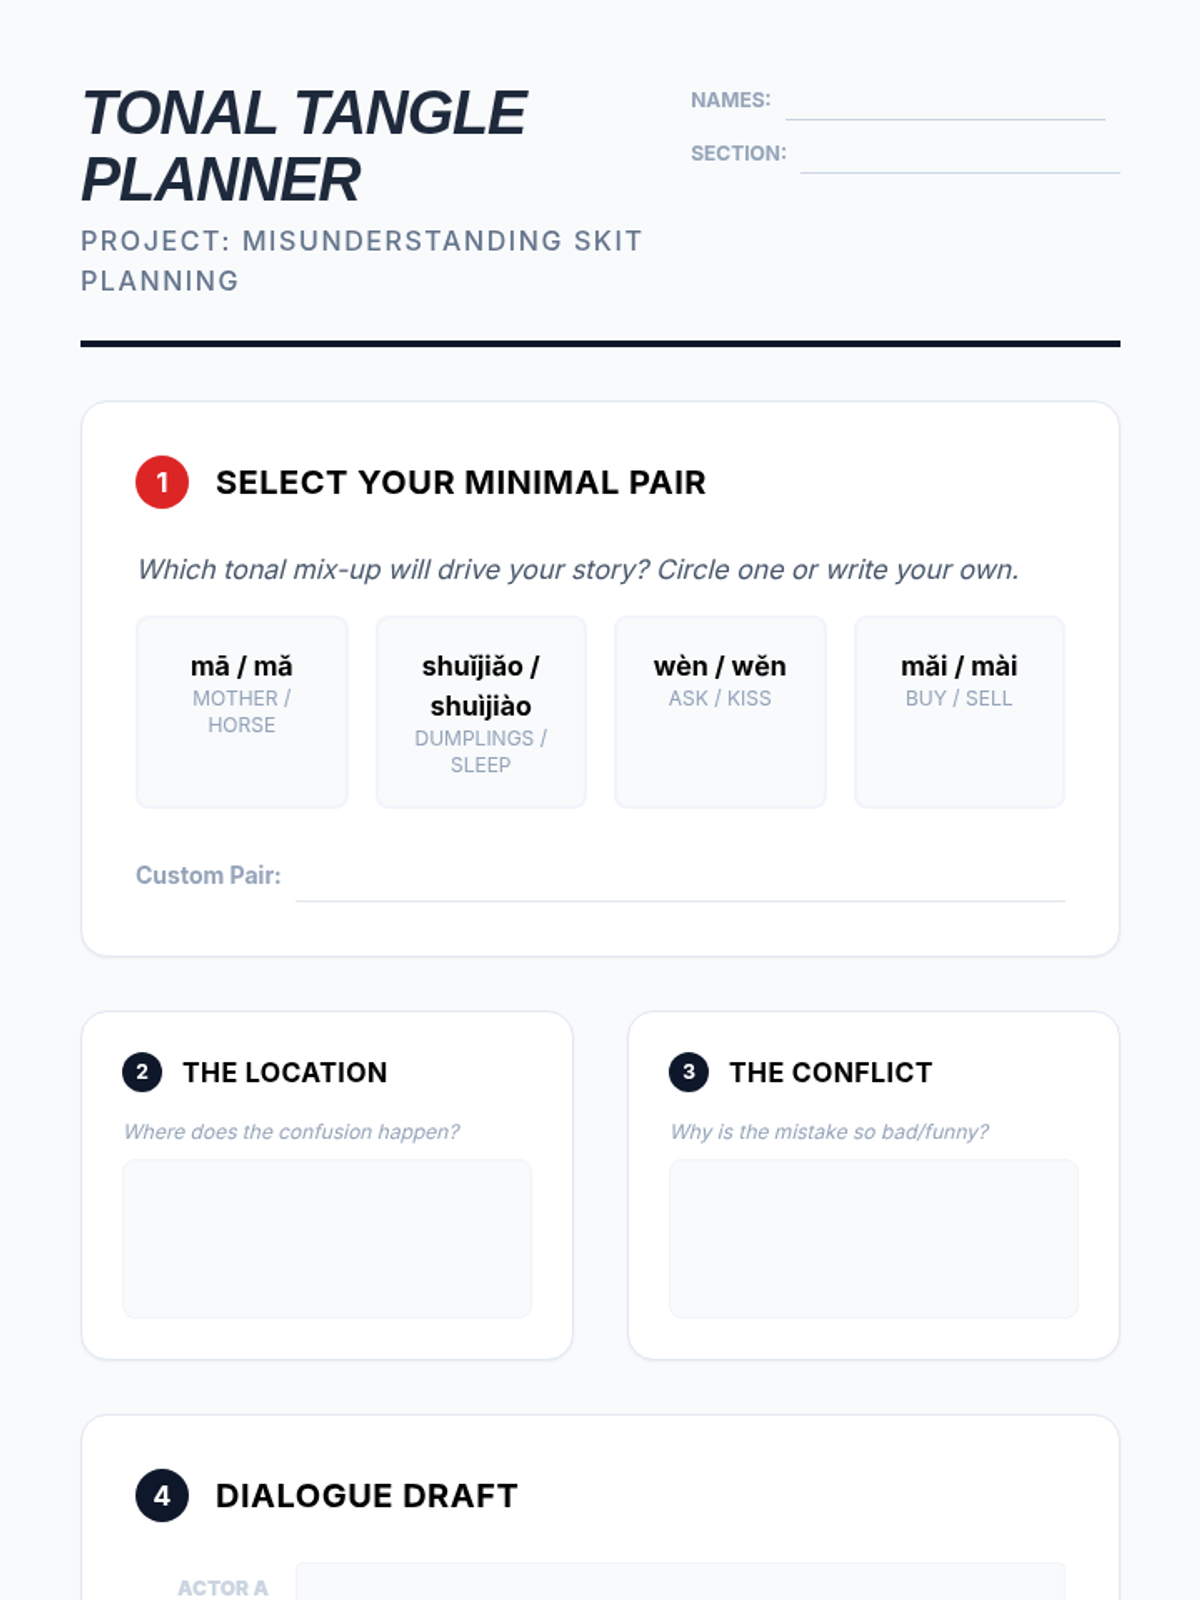Screen dimensions: 1200x1600
Task: Pick the wèn / wěn ask/kiss pair
Action: [x=720, y=711]
